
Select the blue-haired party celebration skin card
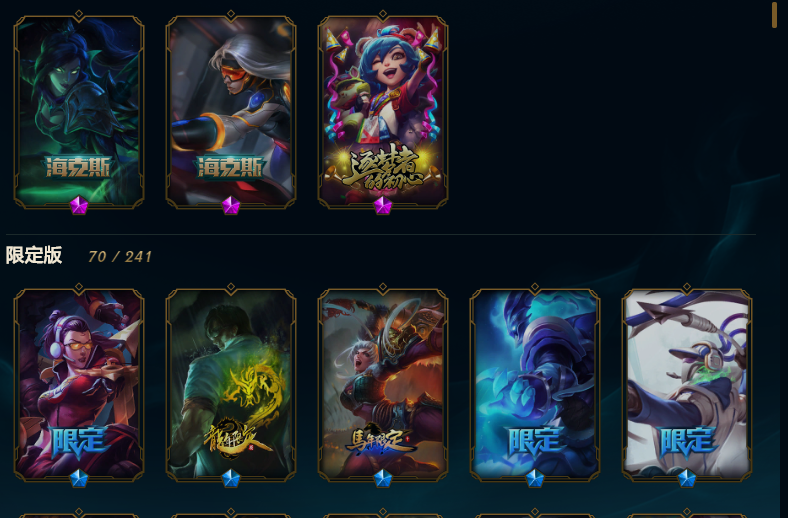[x=382, y=112]
